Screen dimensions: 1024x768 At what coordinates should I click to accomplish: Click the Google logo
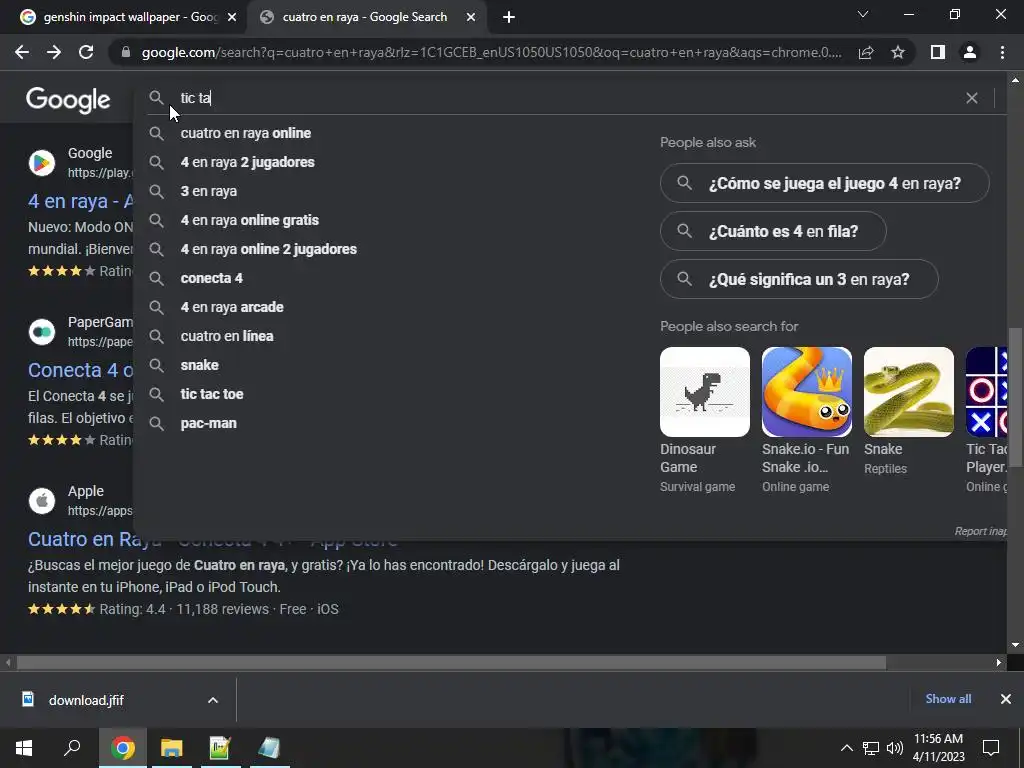point(68,100)
